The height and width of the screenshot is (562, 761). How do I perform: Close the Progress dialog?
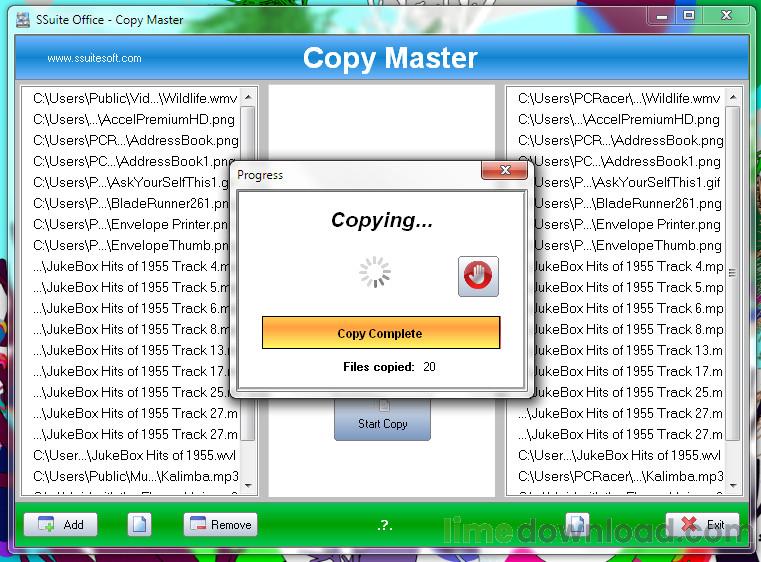click(x=505, y=170)
